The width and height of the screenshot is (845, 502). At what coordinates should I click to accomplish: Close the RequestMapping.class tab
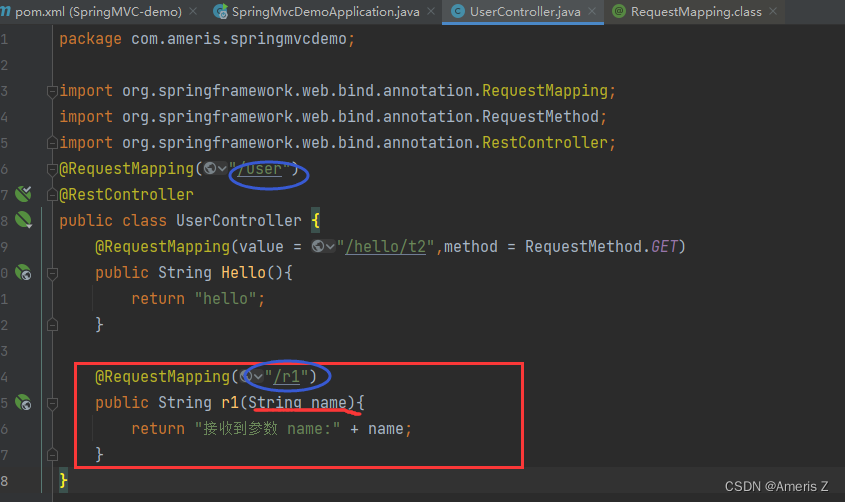(773, 11)
